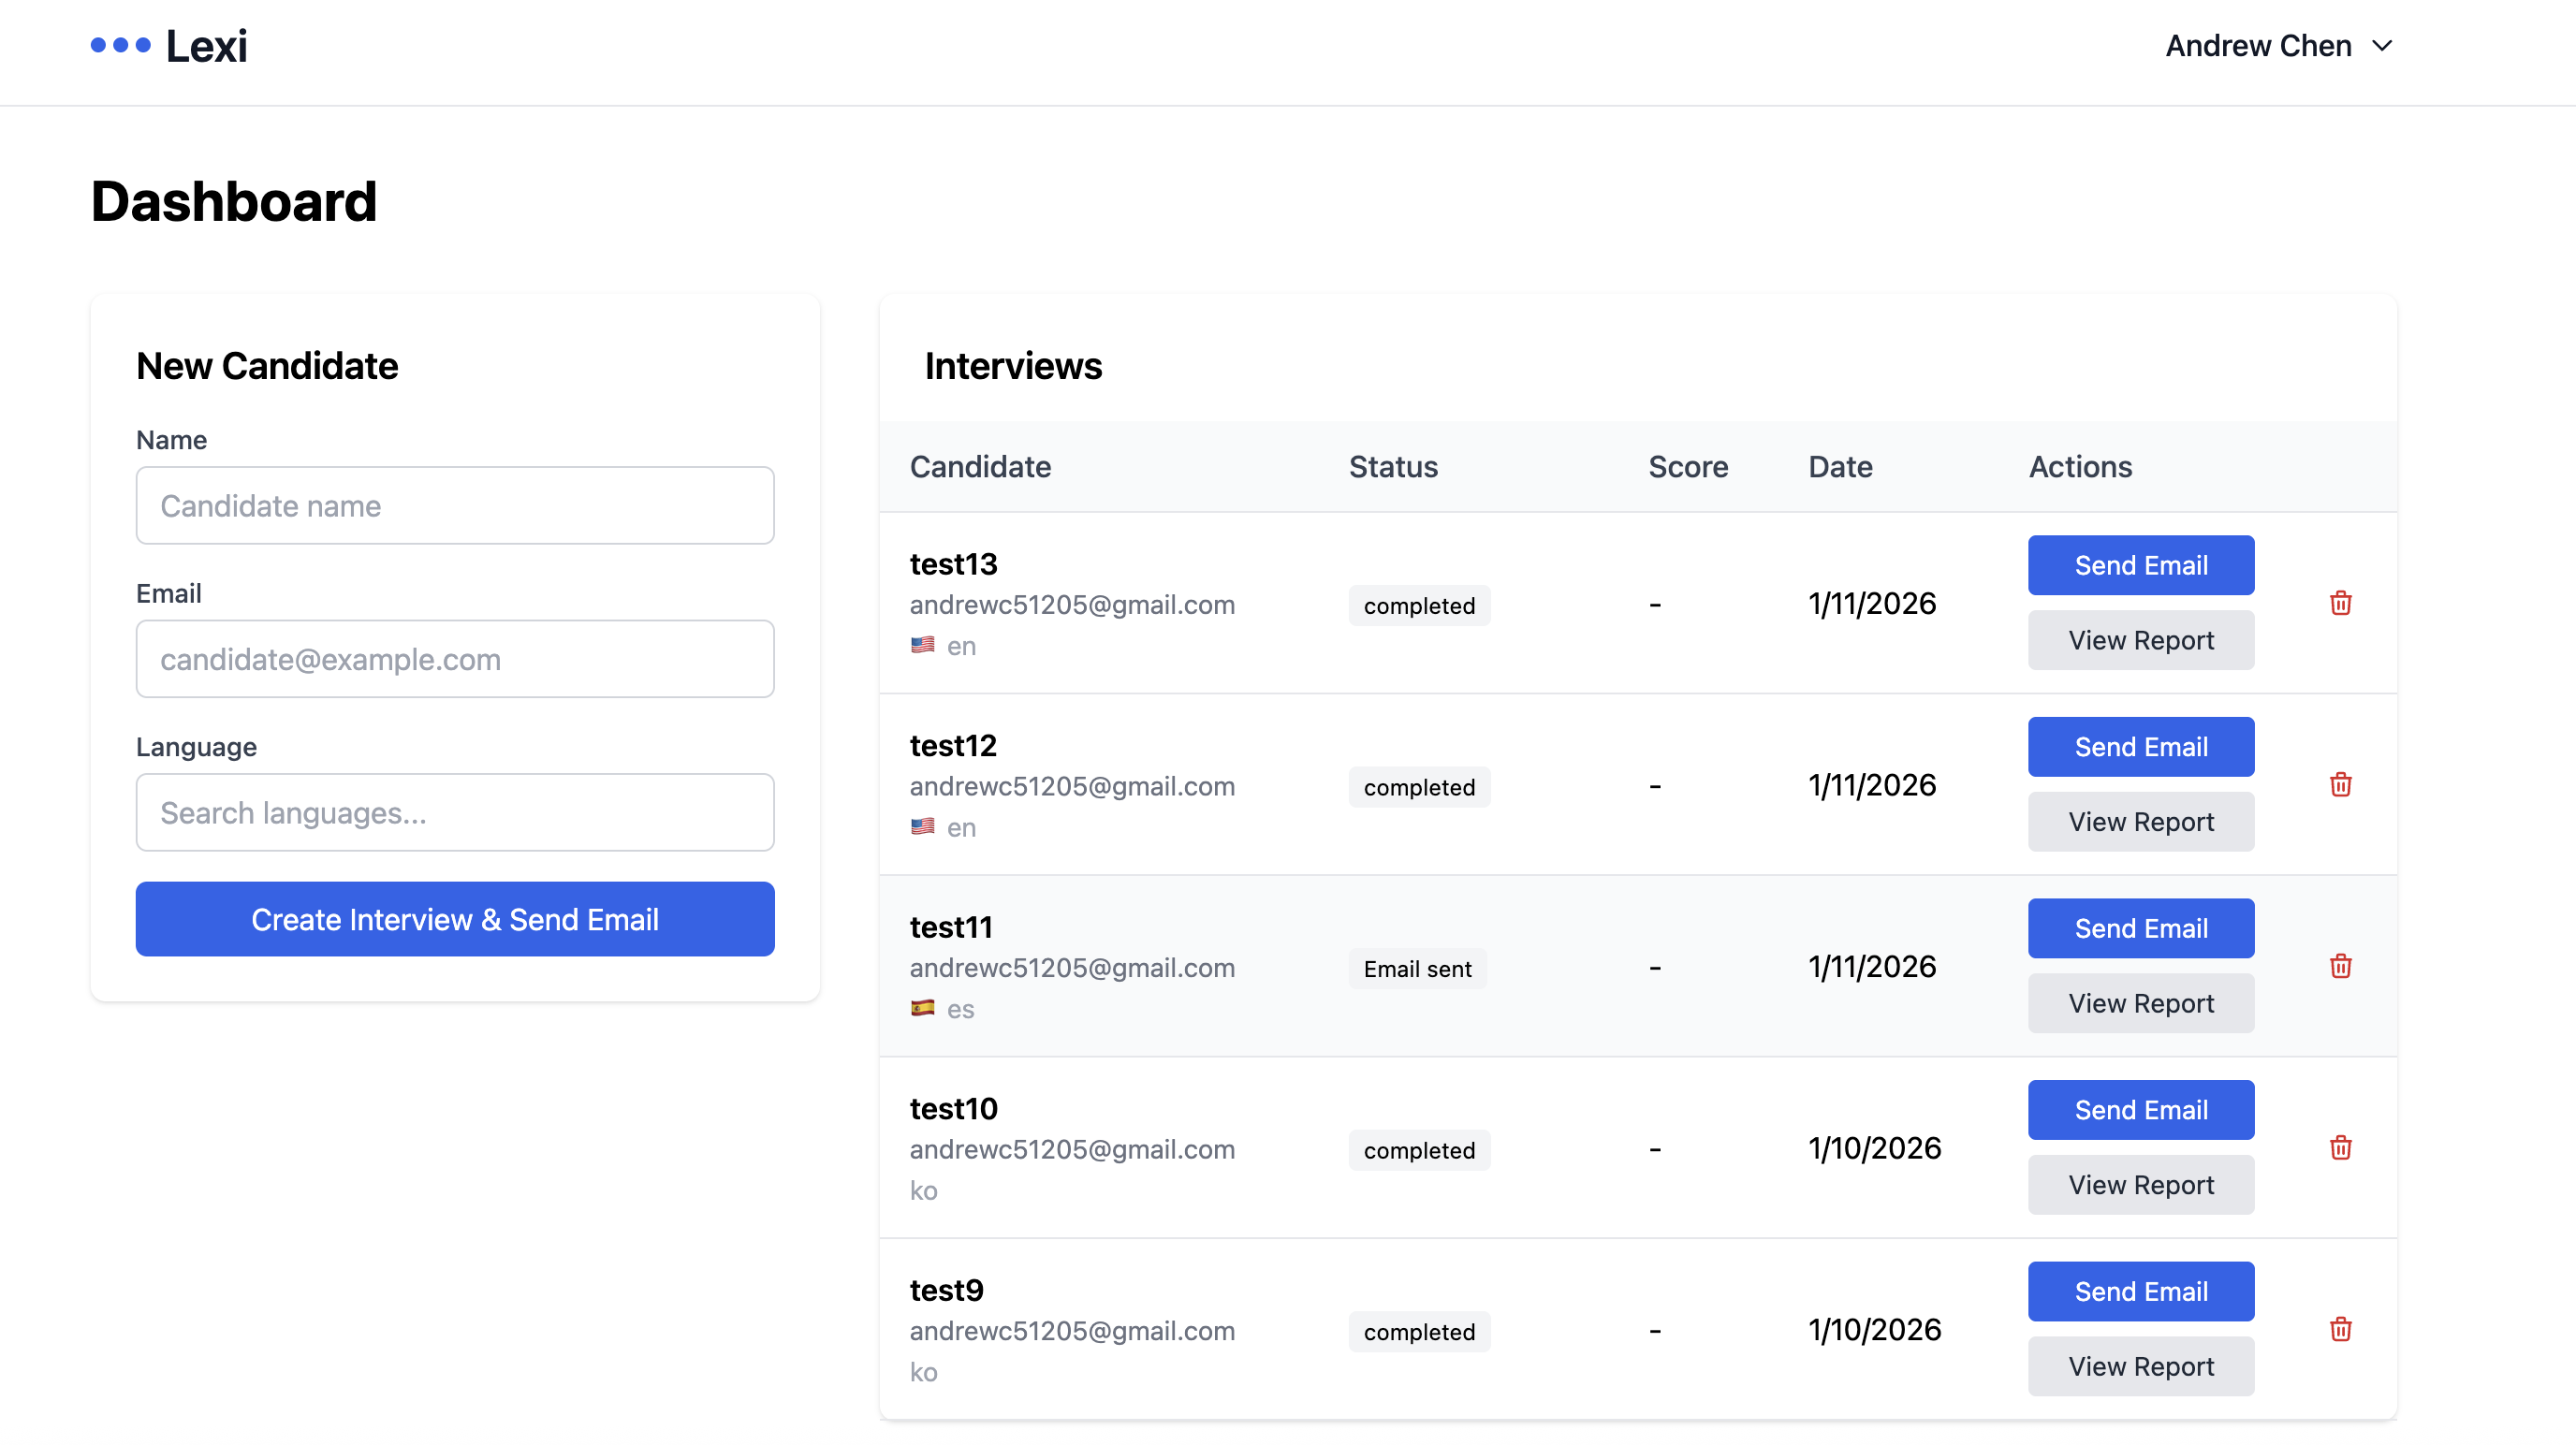Click the candidate email input field
Viewport: 2576px width, 1445px height.
coord(455,659)
